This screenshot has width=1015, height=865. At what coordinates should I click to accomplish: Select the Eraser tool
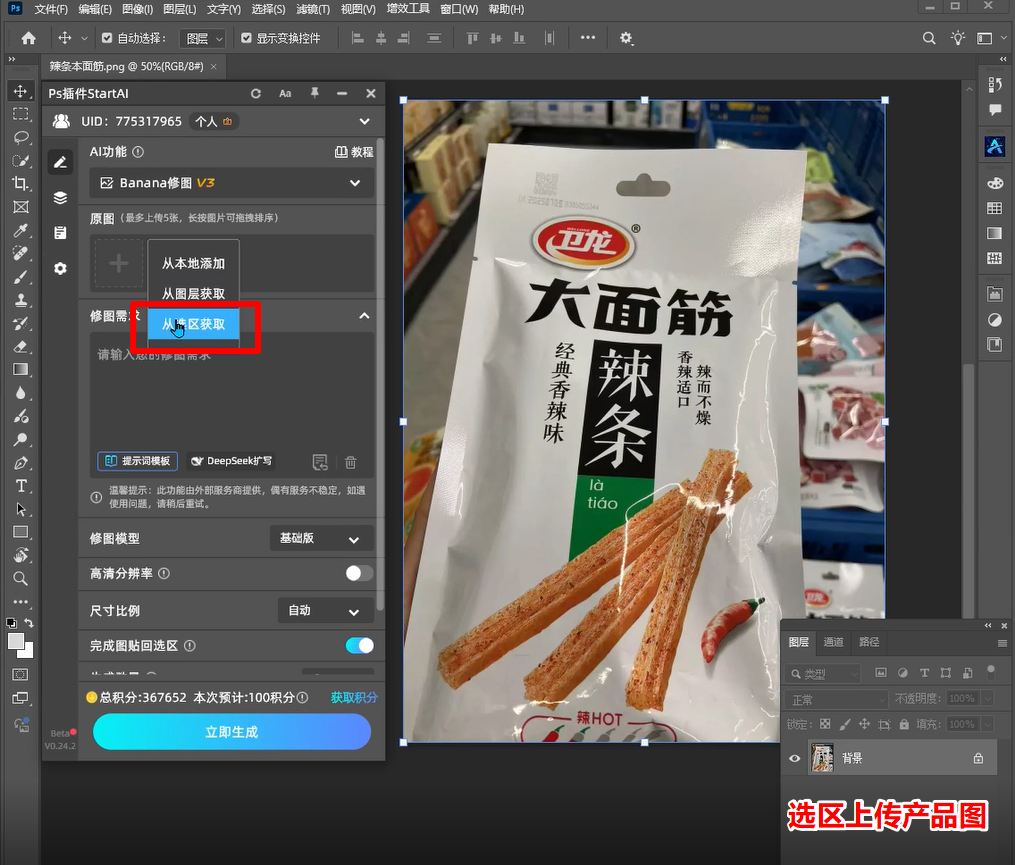(x=21, y=346)
